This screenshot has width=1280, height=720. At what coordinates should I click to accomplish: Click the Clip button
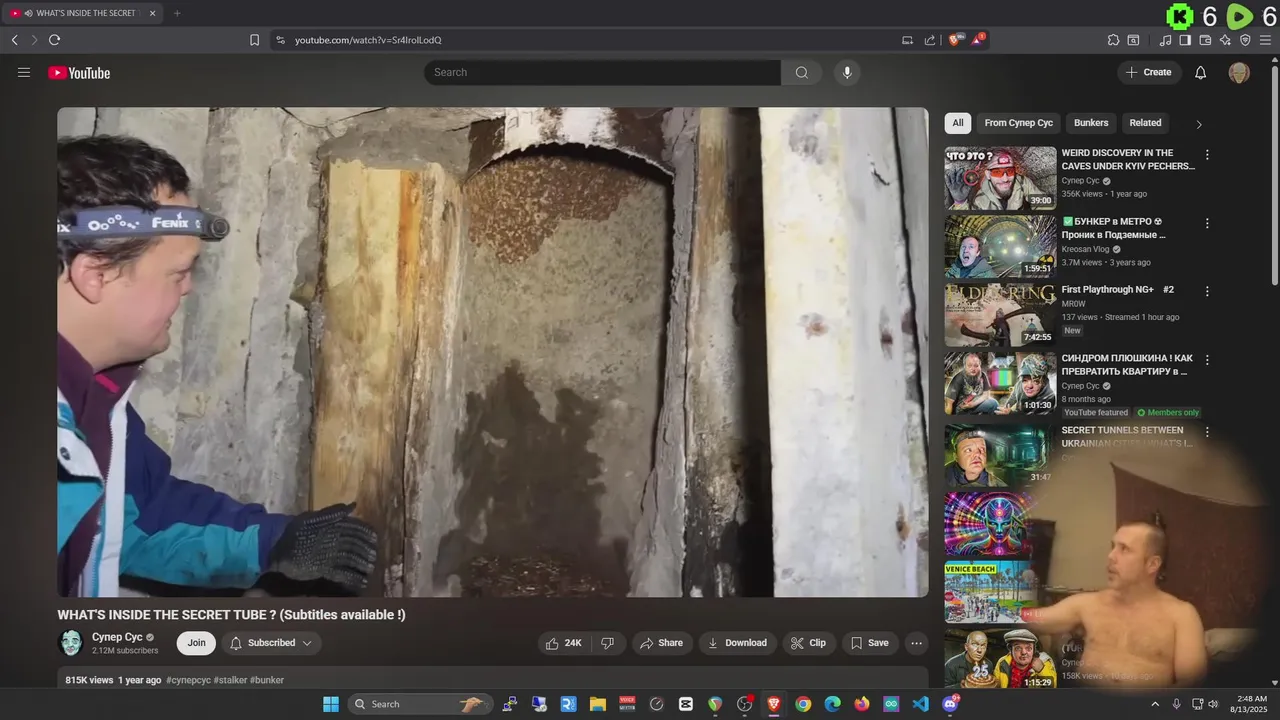pos(809,643)
